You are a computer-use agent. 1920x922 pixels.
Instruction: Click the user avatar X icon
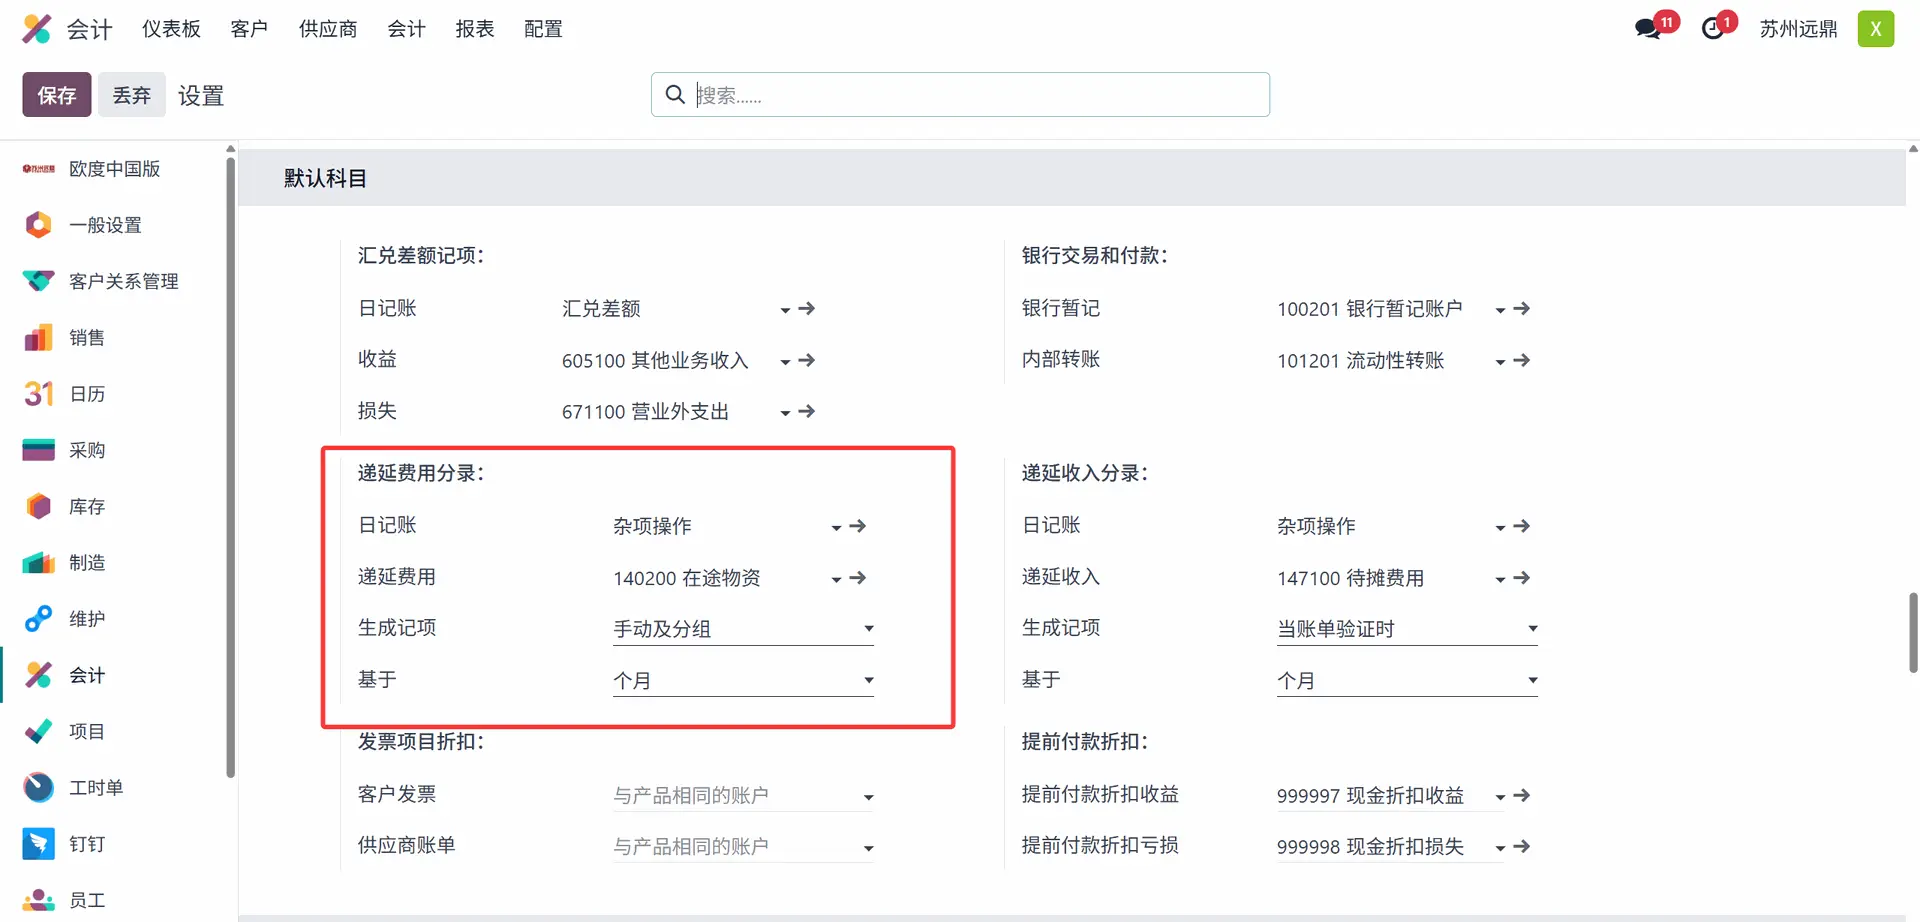[x=1875, y=29]
